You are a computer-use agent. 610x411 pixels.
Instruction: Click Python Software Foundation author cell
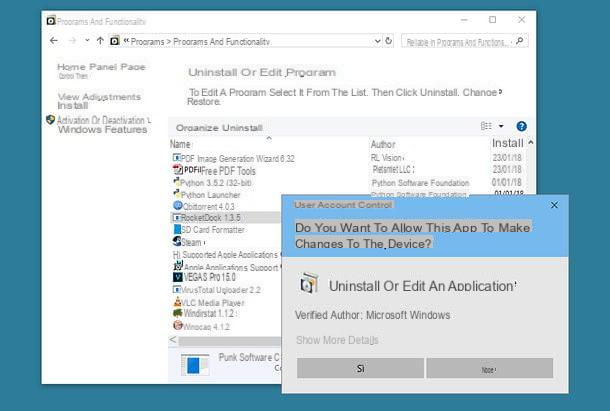(420, 183)
